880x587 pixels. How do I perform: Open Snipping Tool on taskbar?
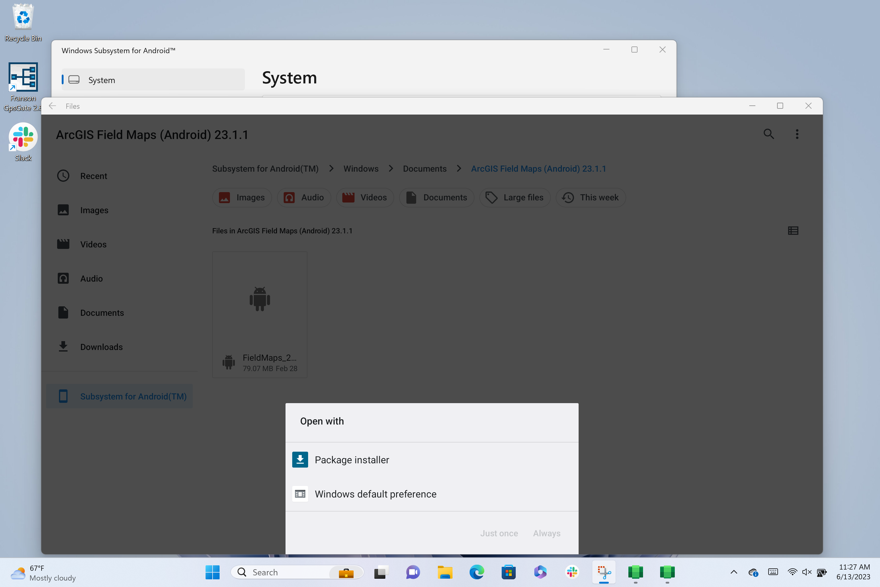click(x=604, y=572)
